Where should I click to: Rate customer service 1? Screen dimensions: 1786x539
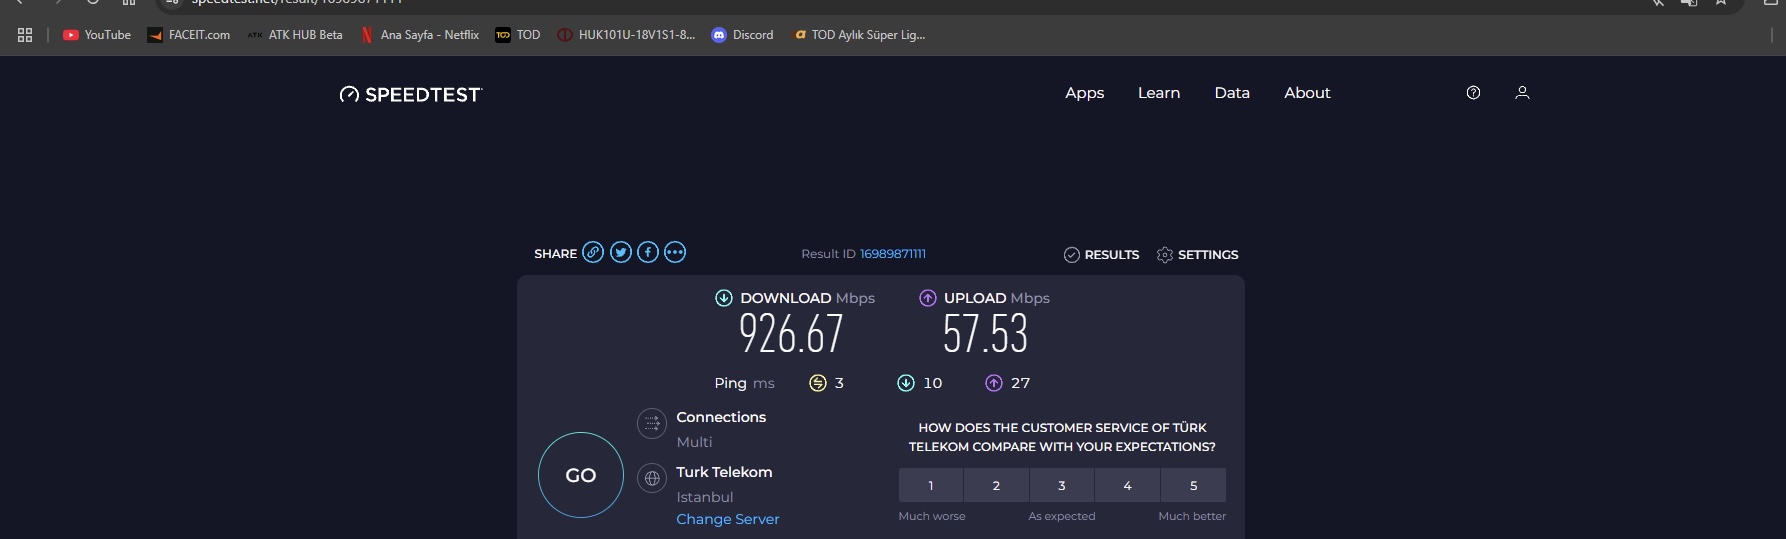point(931,485)
